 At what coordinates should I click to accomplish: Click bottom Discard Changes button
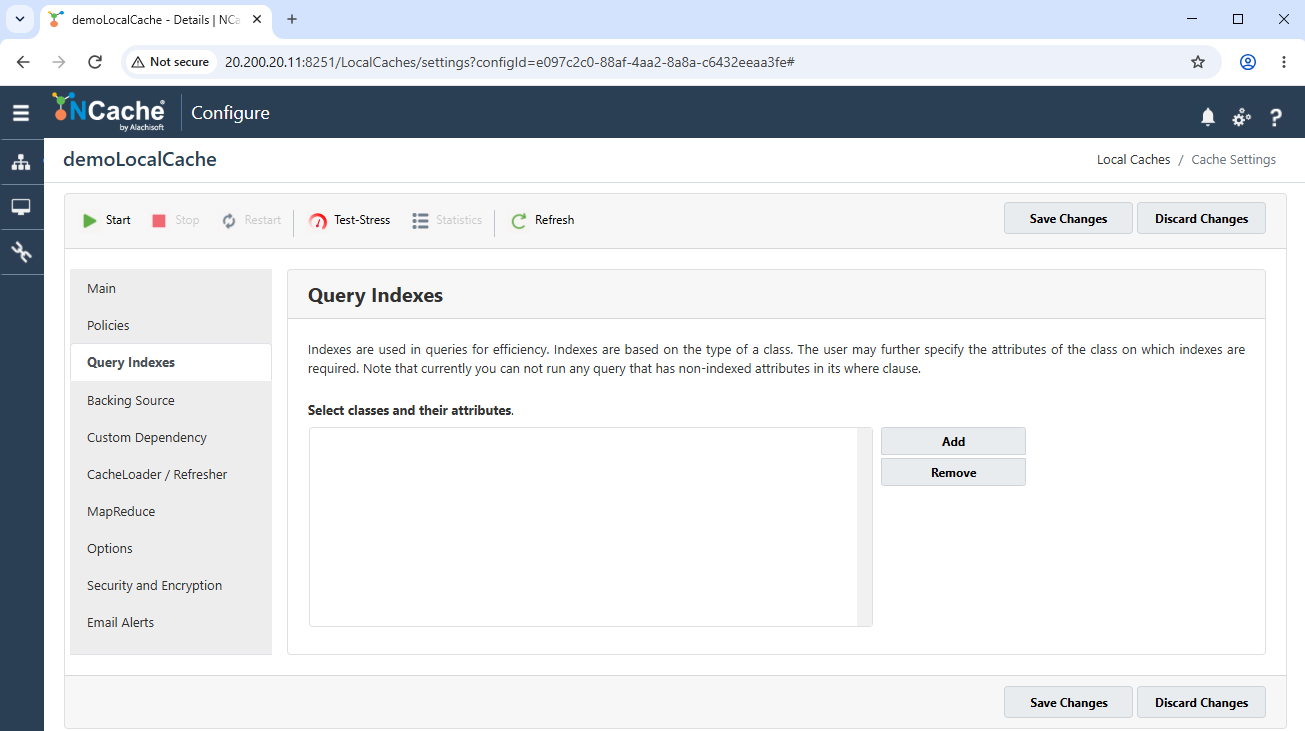tap(1201, 703)
